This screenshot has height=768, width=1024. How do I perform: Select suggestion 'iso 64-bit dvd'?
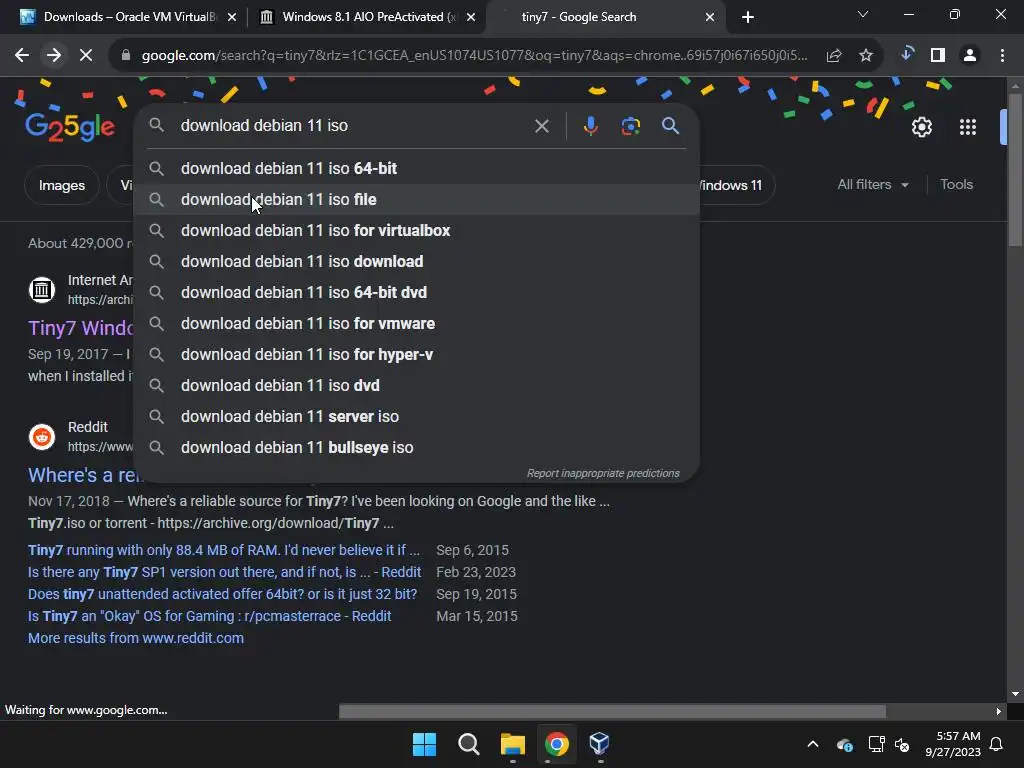tap(417, 293)
